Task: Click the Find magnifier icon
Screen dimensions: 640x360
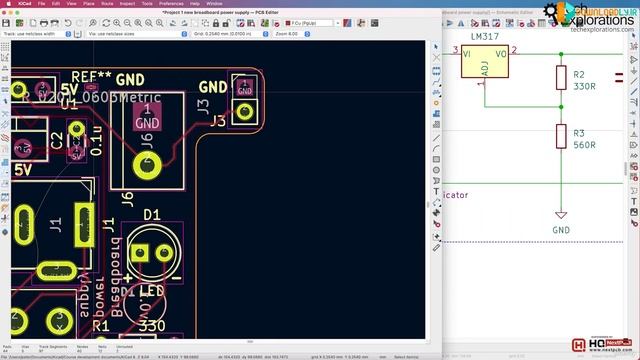Action: tap(93, 23)
